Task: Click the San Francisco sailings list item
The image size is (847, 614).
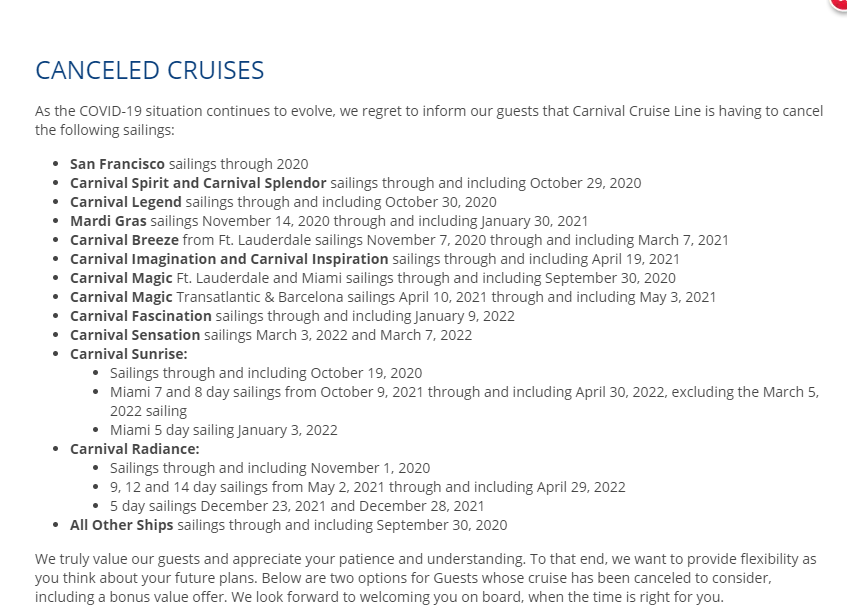Action: tap(189, 164)
